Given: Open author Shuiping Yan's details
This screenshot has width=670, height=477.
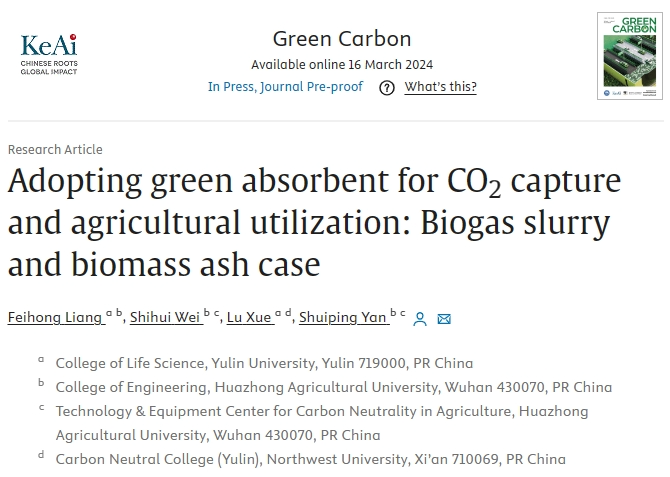Looking at the screenshot, I should pos(343,317).
